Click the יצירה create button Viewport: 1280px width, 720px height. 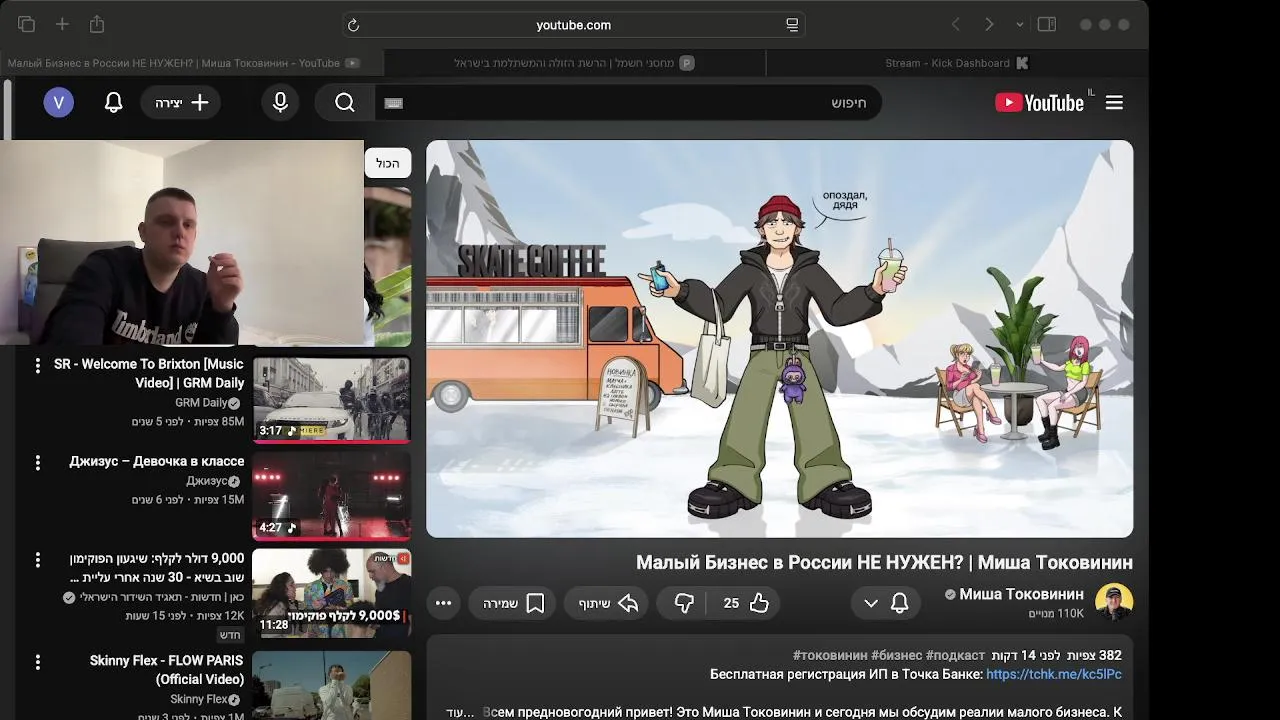coord(181,102)
